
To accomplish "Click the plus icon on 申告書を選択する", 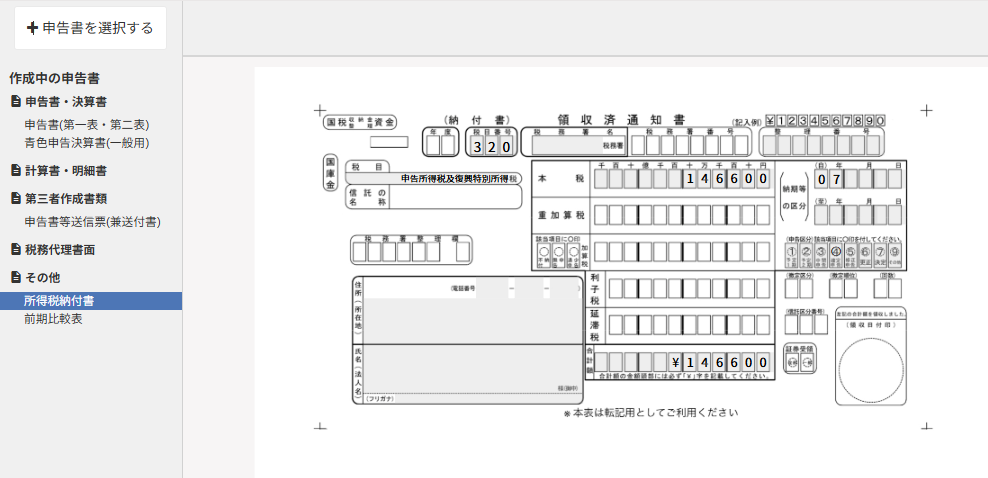I will [x=32, y=28].
